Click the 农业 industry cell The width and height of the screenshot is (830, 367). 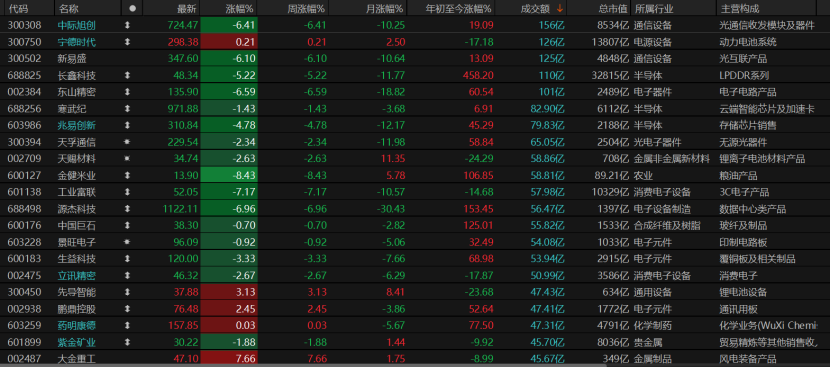pyautogui.click(x=644, y=175)
